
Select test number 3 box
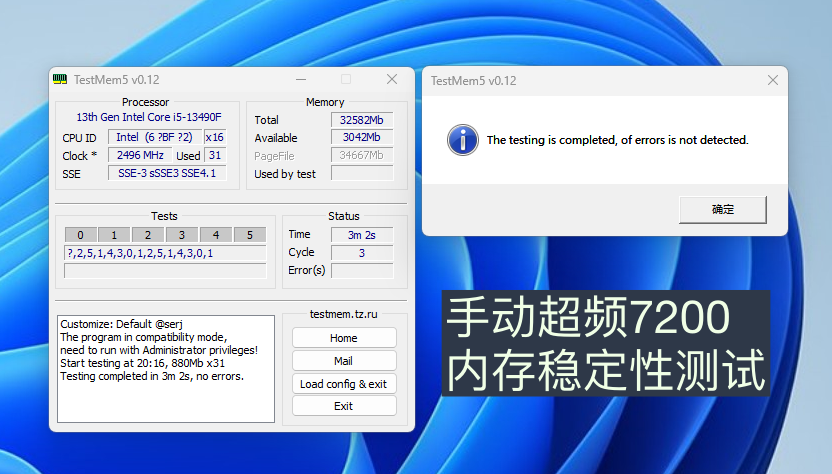pos(182,235)
